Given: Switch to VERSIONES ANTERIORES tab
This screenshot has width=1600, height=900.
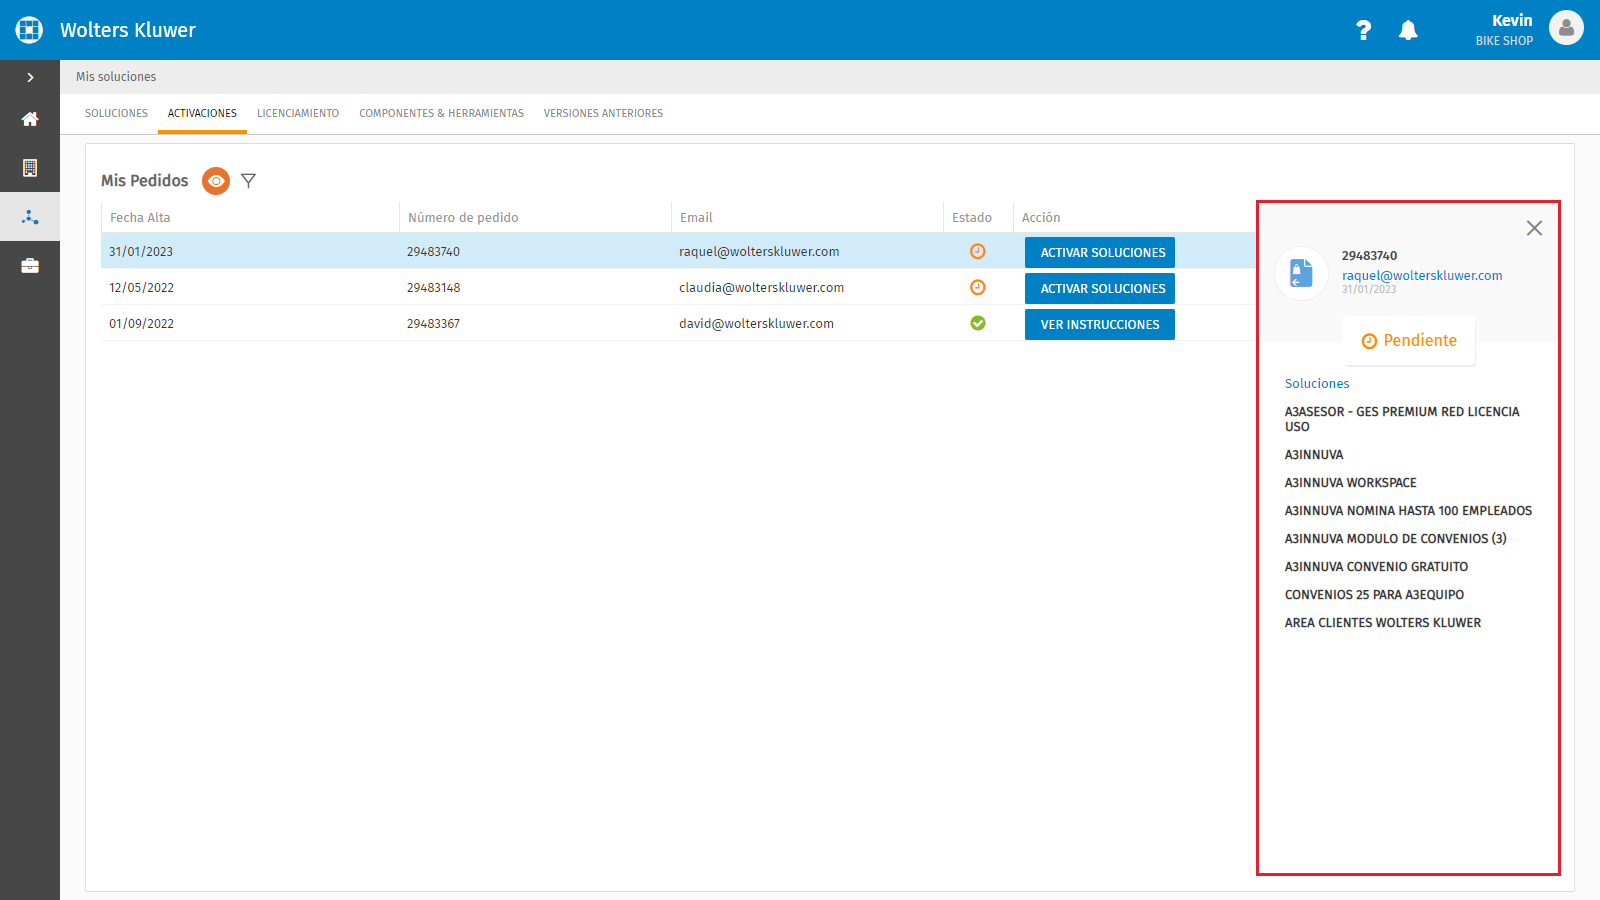Looking at the screenshot, I should 603,113.
